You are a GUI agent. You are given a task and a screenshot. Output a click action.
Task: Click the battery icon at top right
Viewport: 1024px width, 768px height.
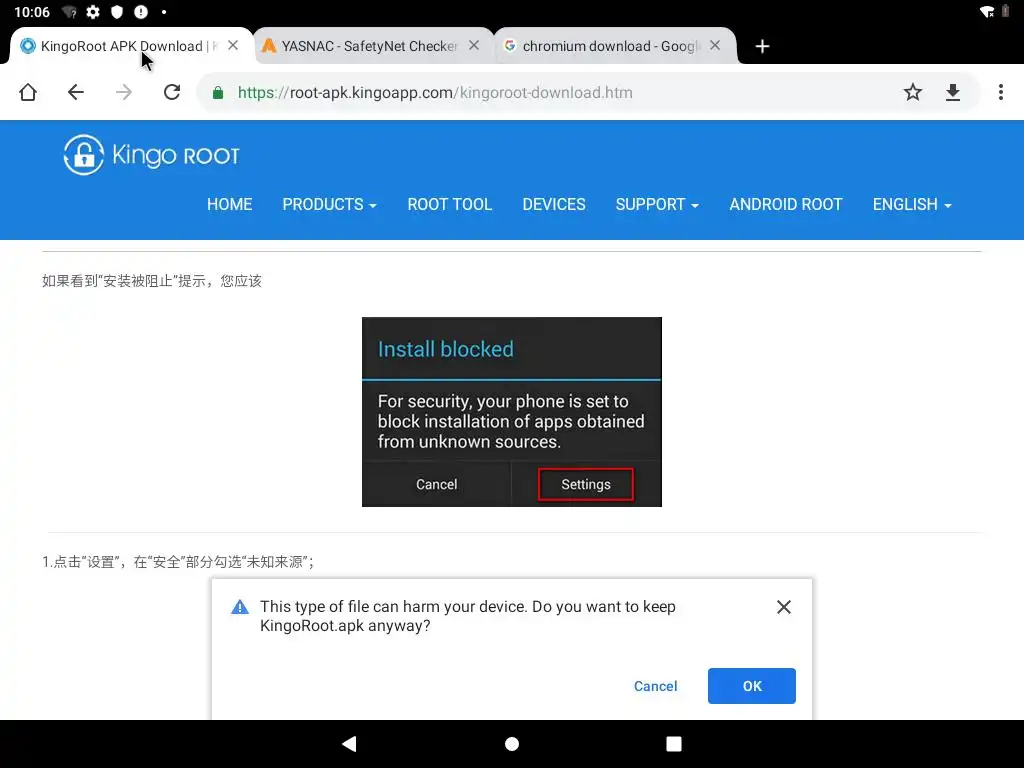1006,12
